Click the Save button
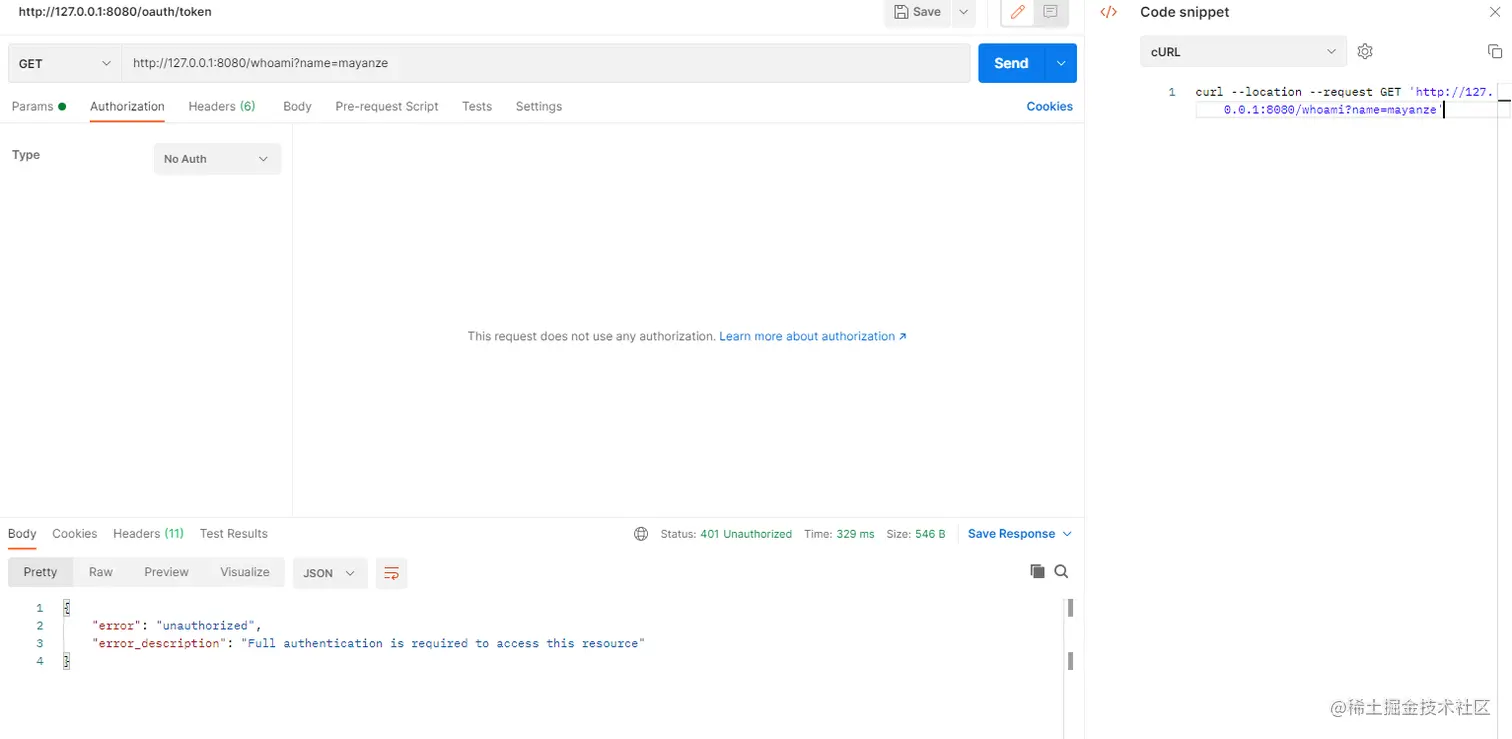1512x739 pixels. [x=917, y=12]
